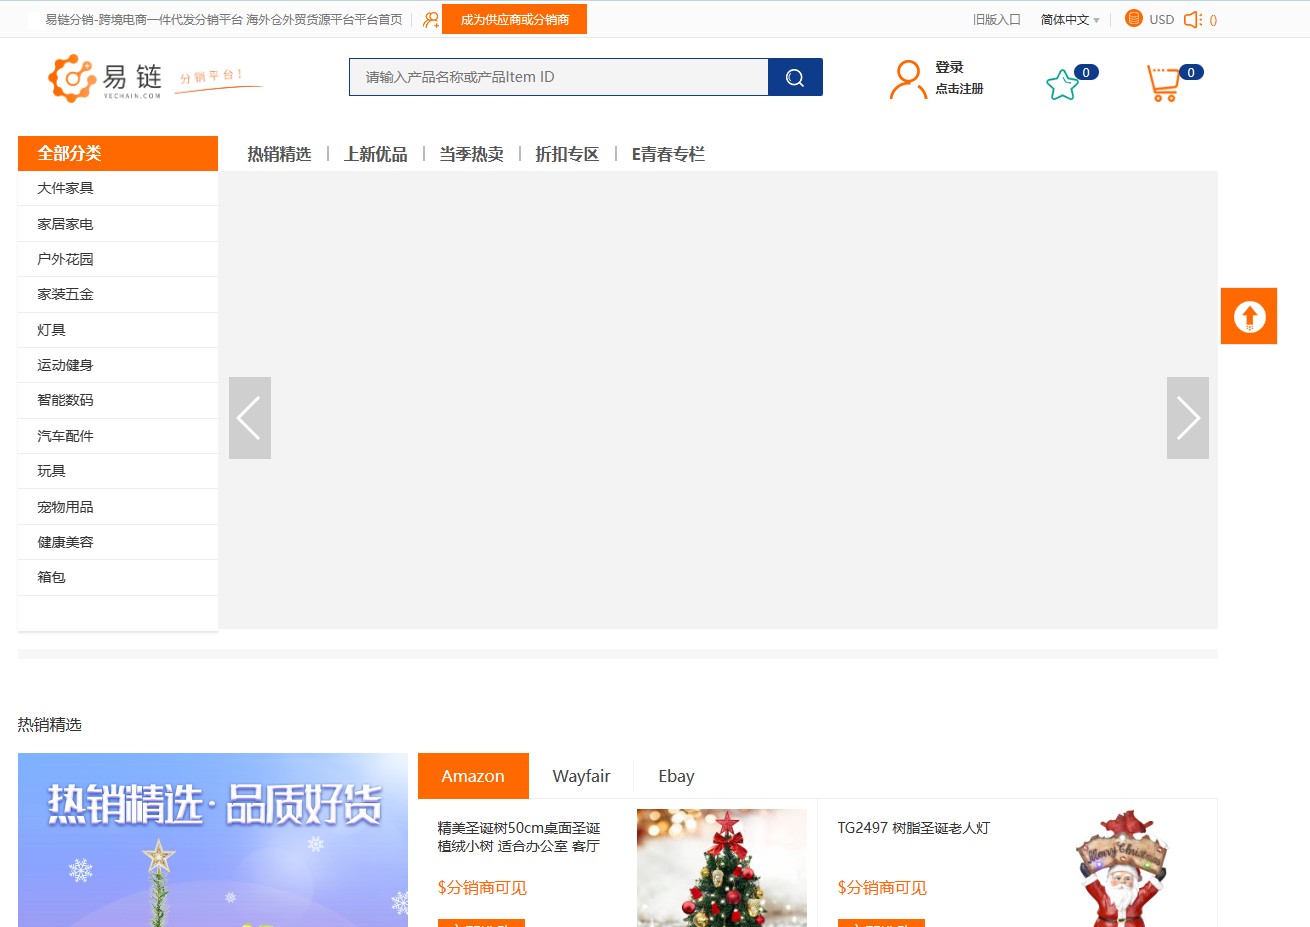
Task: Click the Yechain logo
Action: tap(105, 78)
